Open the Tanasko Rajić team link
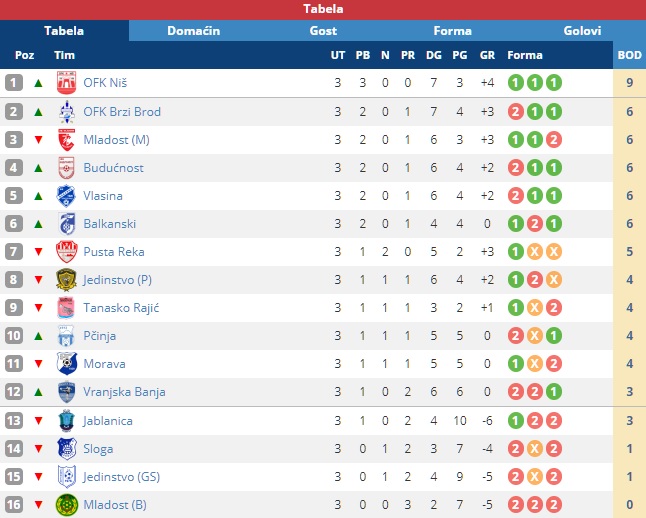646x518 pixels. point(121,308)
